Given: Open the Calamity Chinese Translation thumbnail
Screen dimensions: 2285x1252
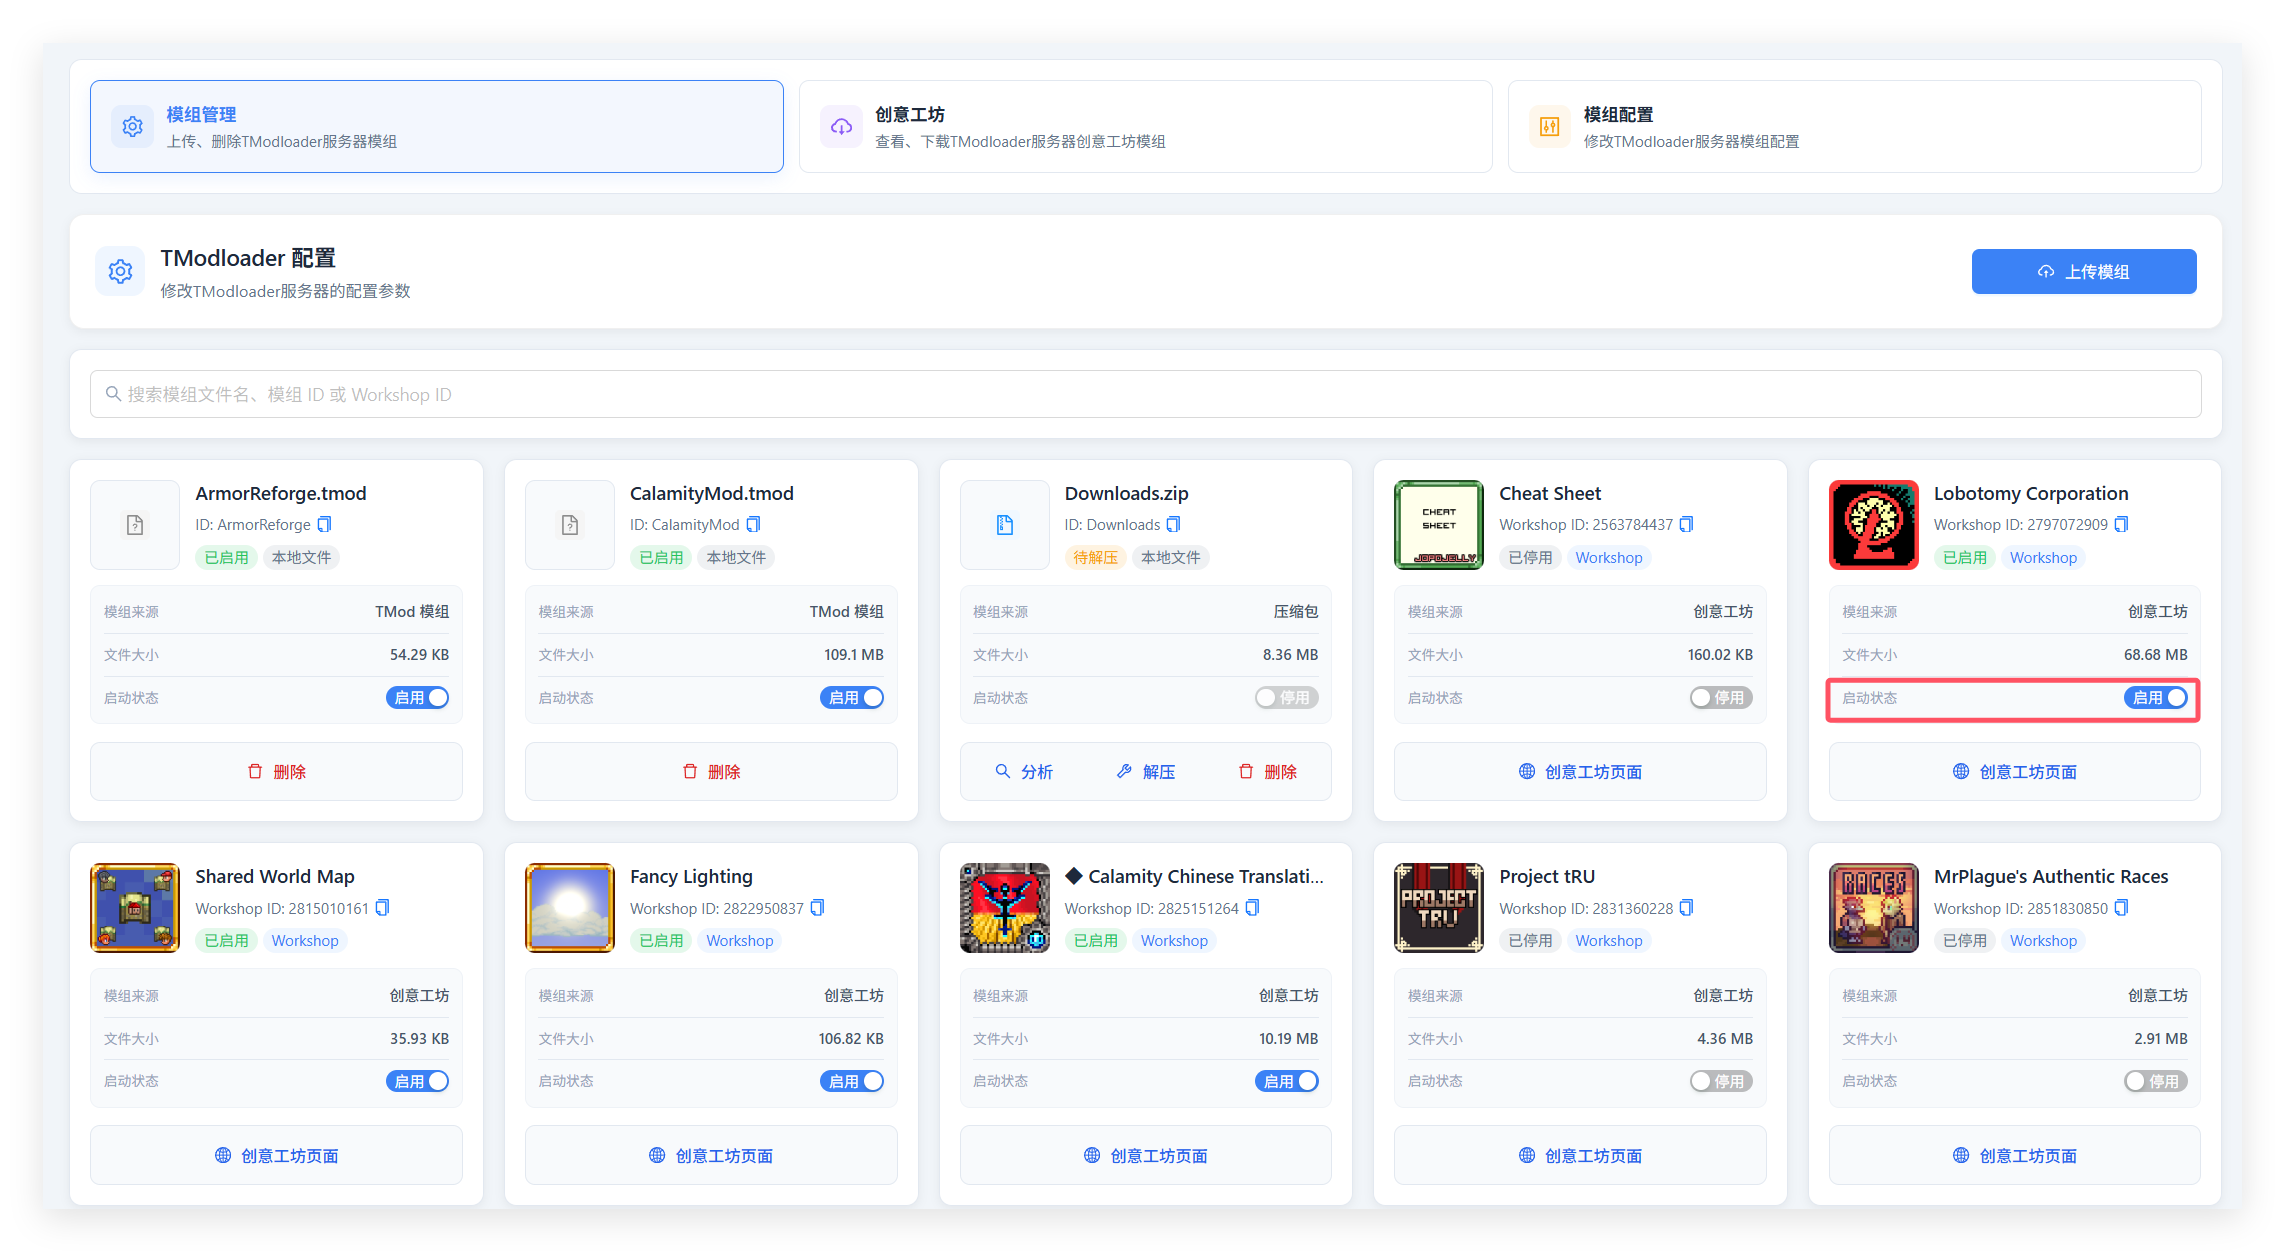Looking at the screenshot, I should click(1005, 908).
